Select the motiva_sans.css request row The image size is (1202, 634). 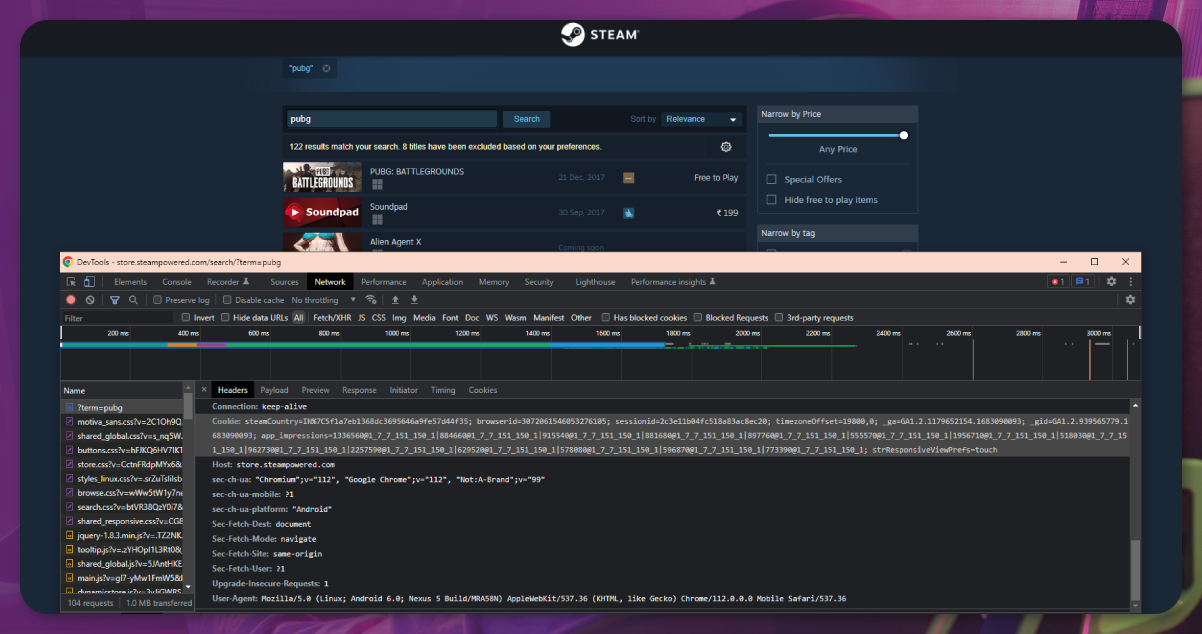coord(121,422)
